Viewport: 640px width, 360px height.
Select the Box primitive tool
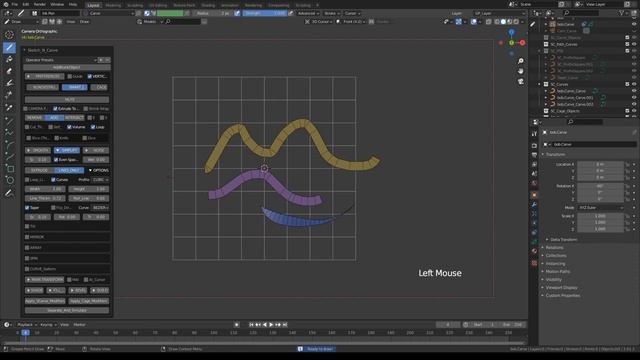click(x=9, y=168)
